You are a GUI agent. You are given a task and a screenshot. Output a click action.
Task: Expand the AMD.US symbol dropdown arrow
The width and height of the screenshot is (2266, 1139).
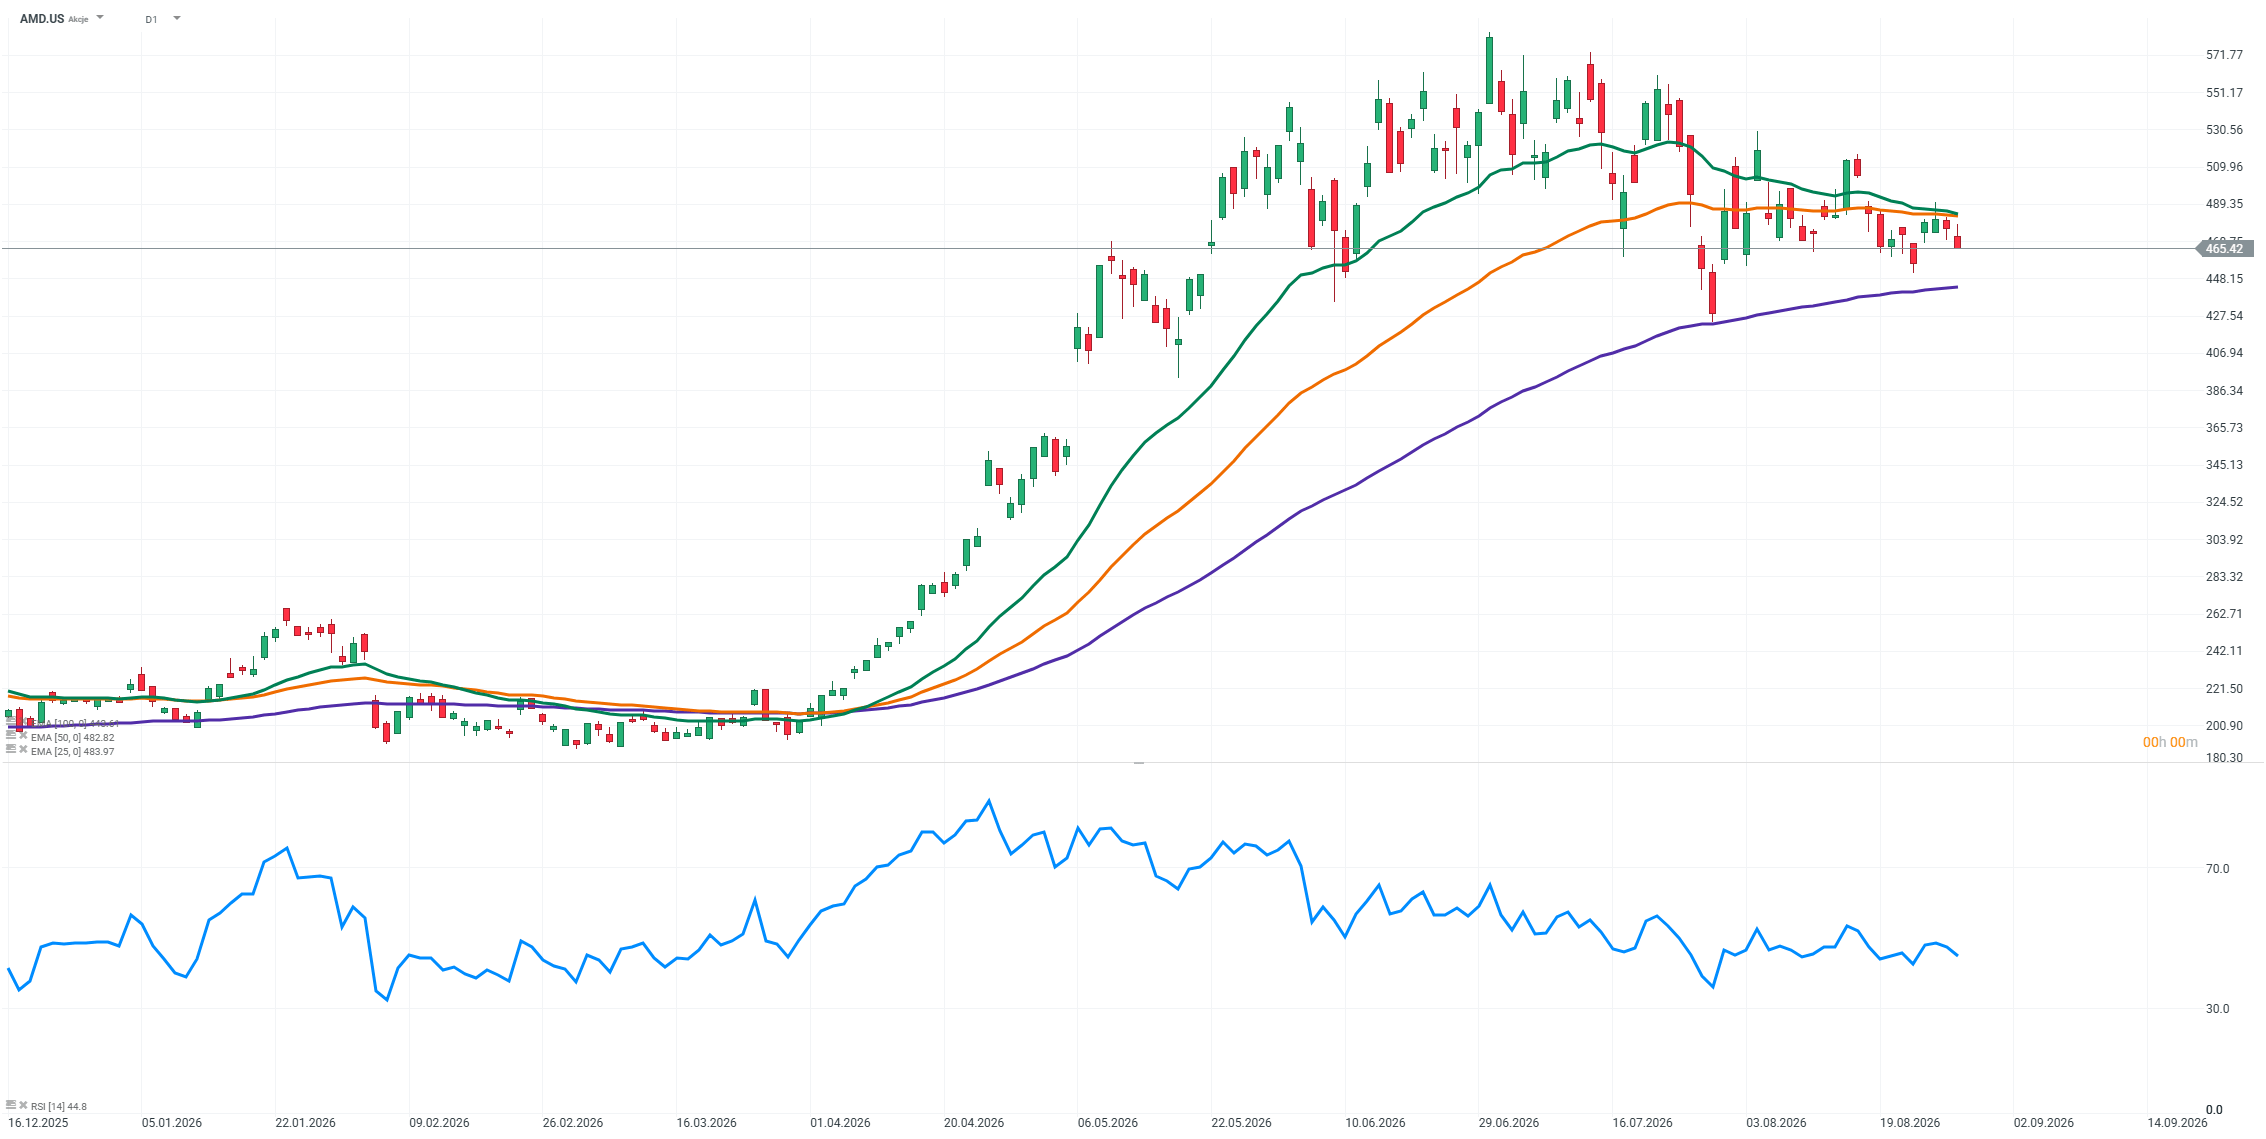click(100, 18)
